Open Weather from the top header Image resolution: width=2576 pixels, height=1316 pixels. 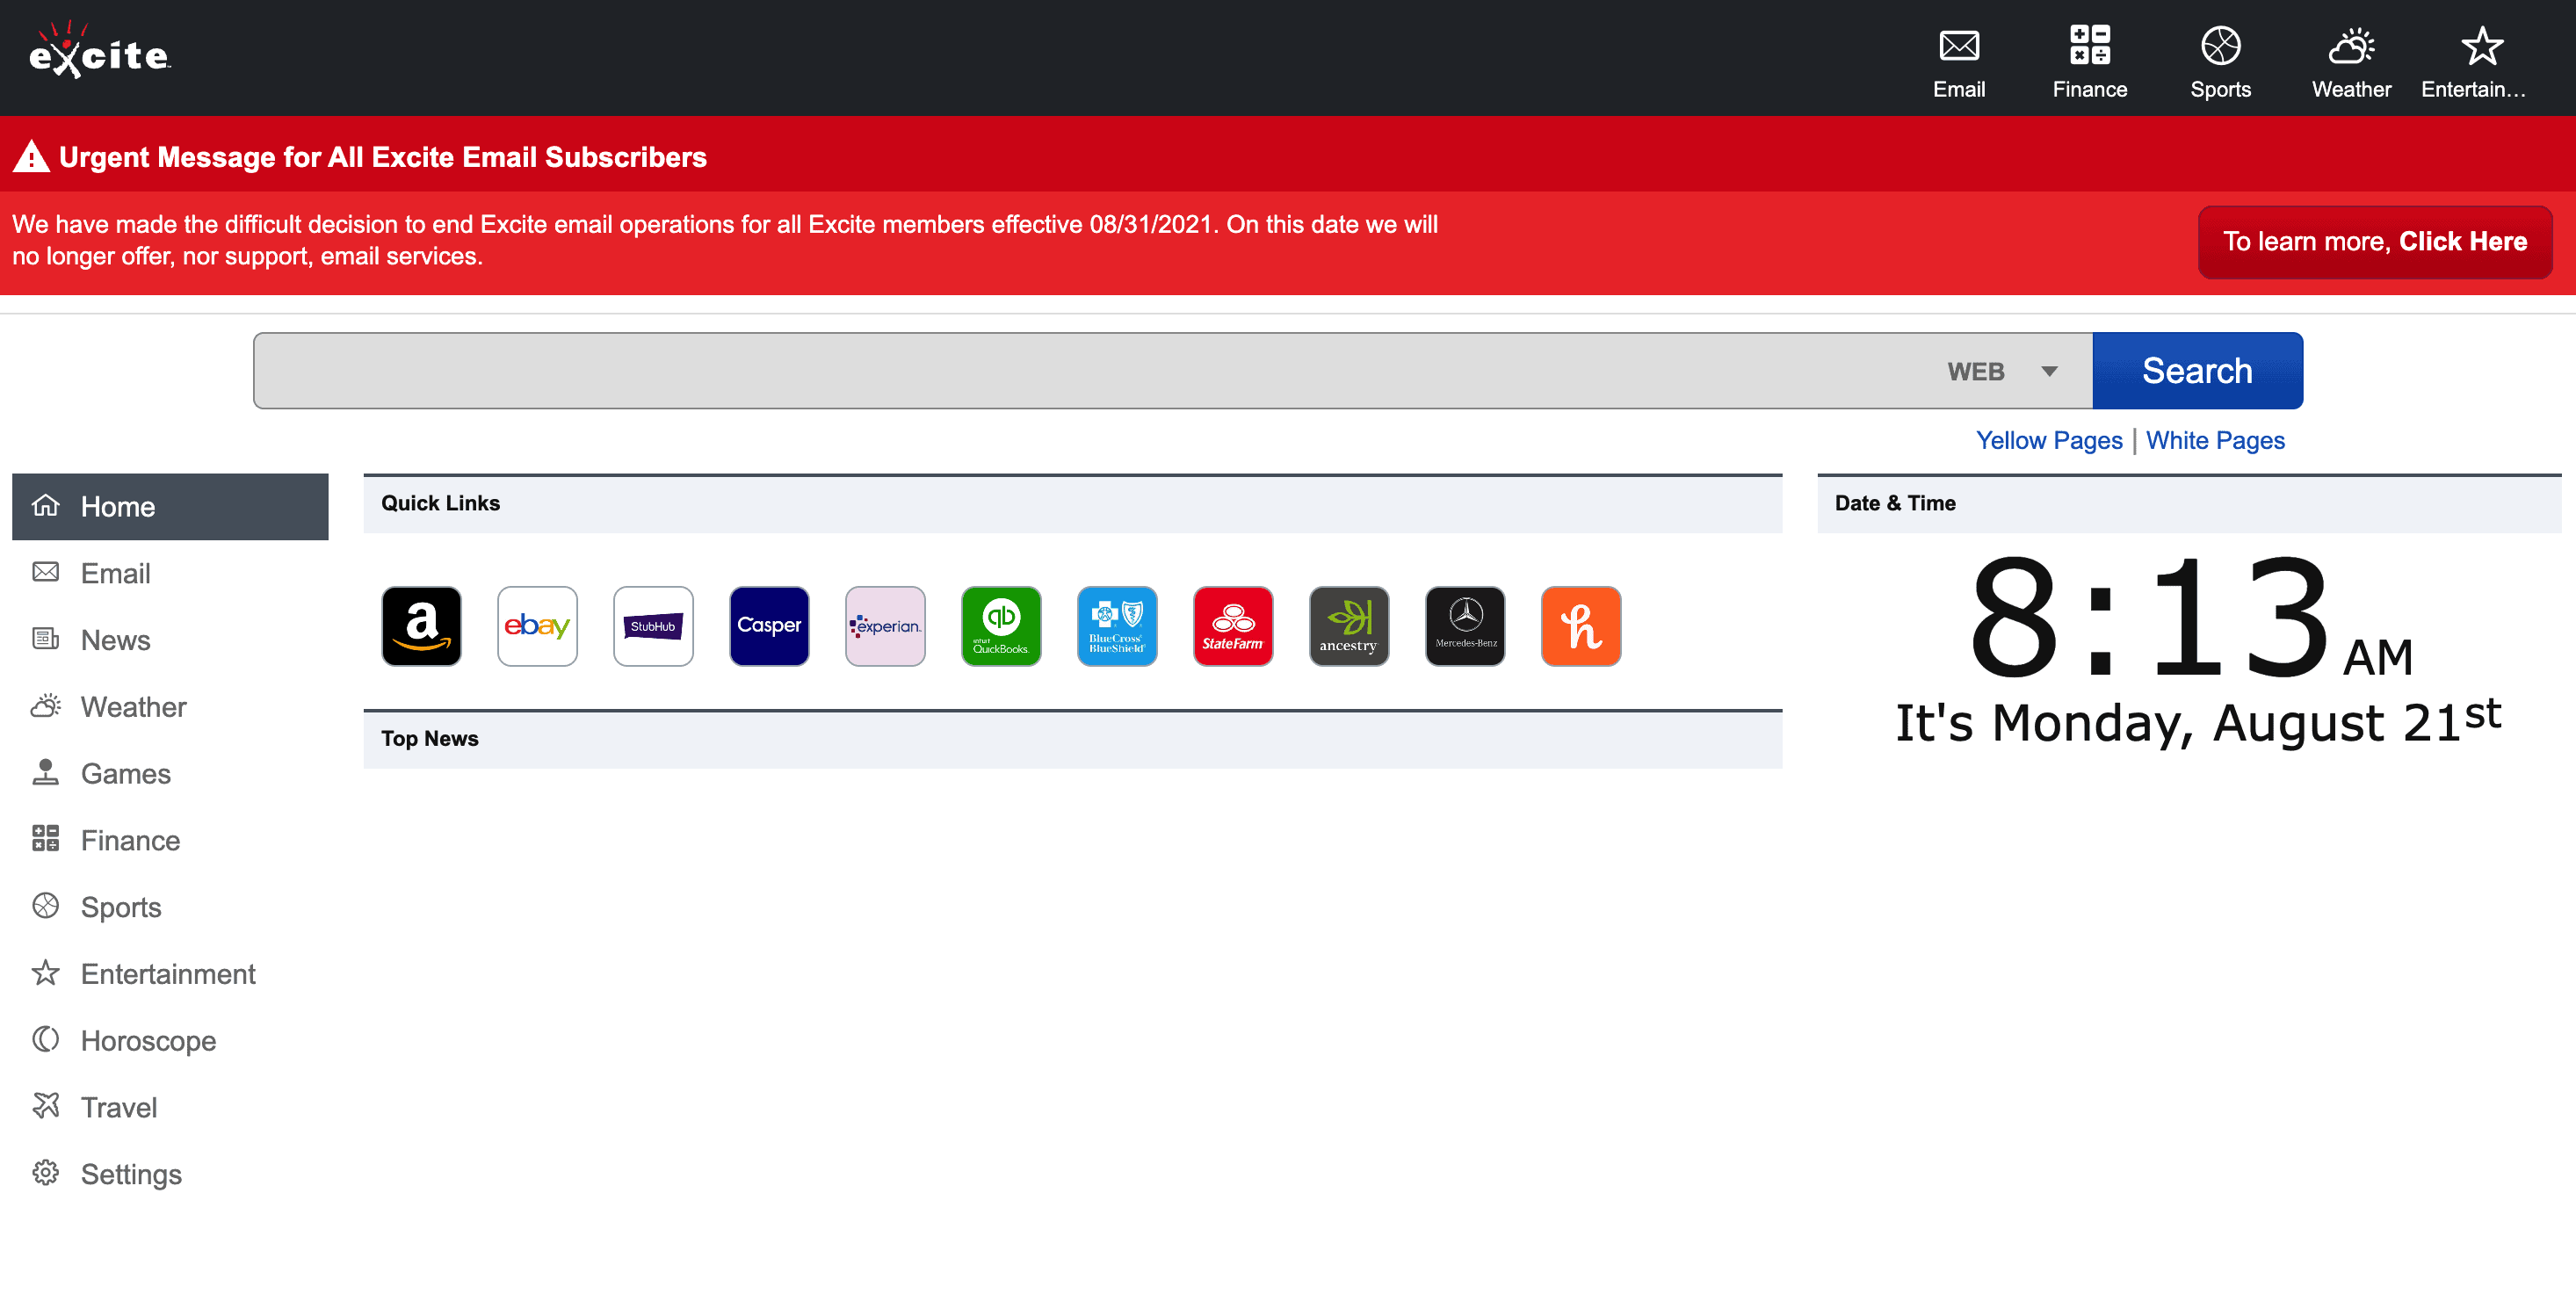pyautogui.click(x=2351, y=61)
